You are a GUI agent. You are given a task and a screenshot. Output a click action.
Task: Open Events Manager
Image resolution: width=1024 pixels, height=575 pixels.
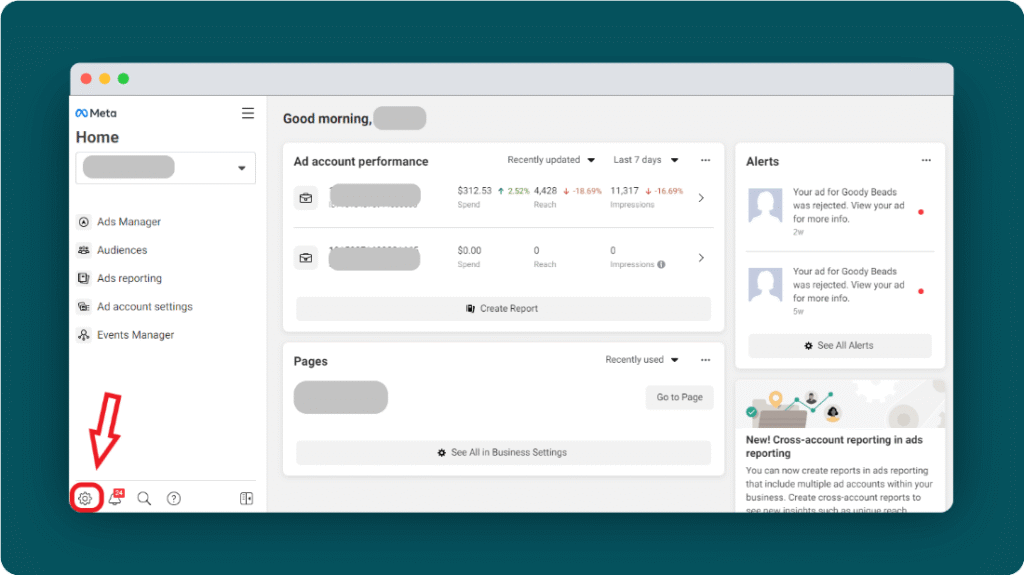[136, 335]
